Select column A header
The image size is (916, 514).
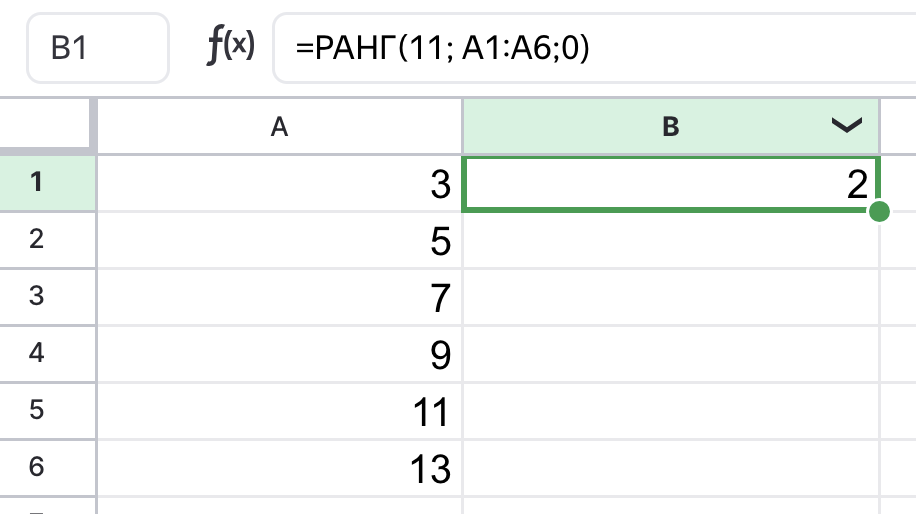click(x=280, y=126)
